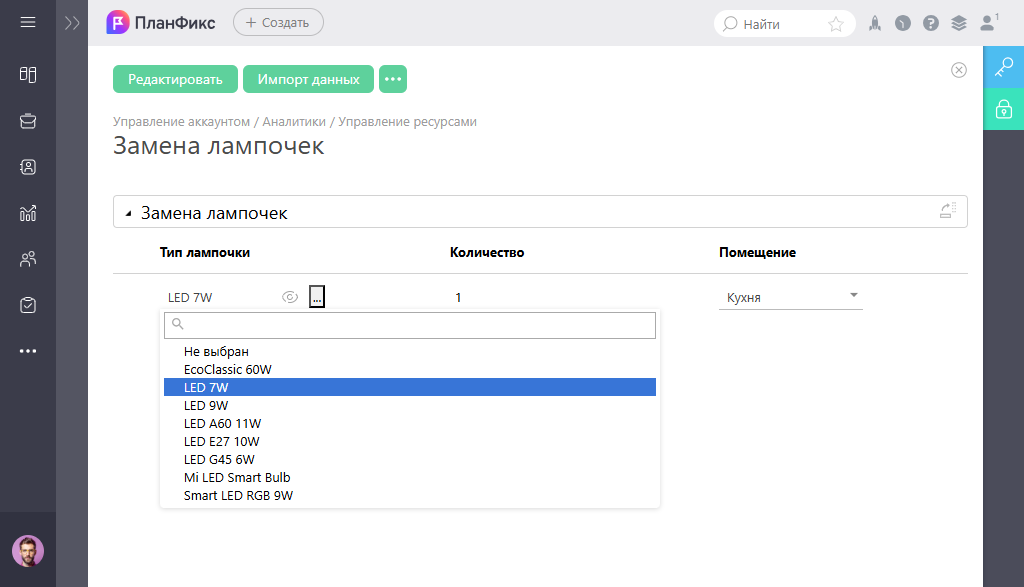Click the people group icon in sidebar
Viewport: 1024px width, 587px height.
[28, 259]
